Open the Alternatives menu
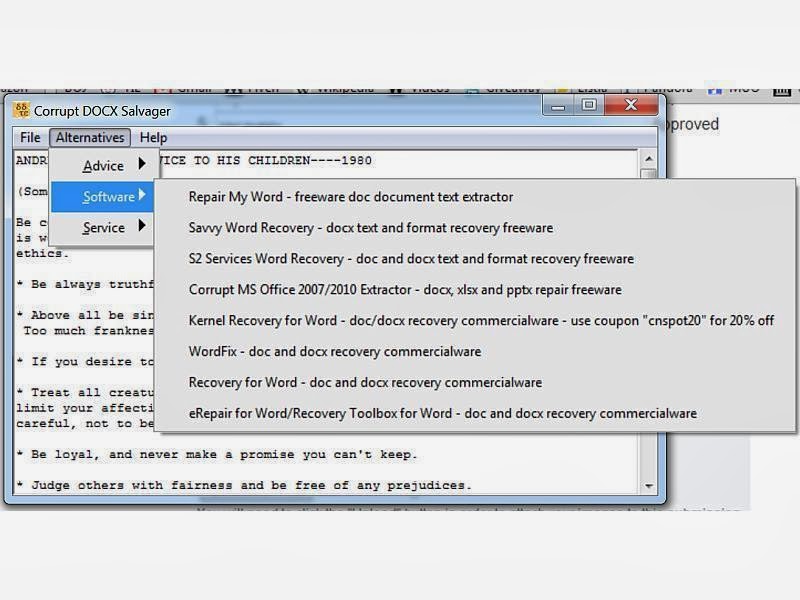 [x=90, y=137]
